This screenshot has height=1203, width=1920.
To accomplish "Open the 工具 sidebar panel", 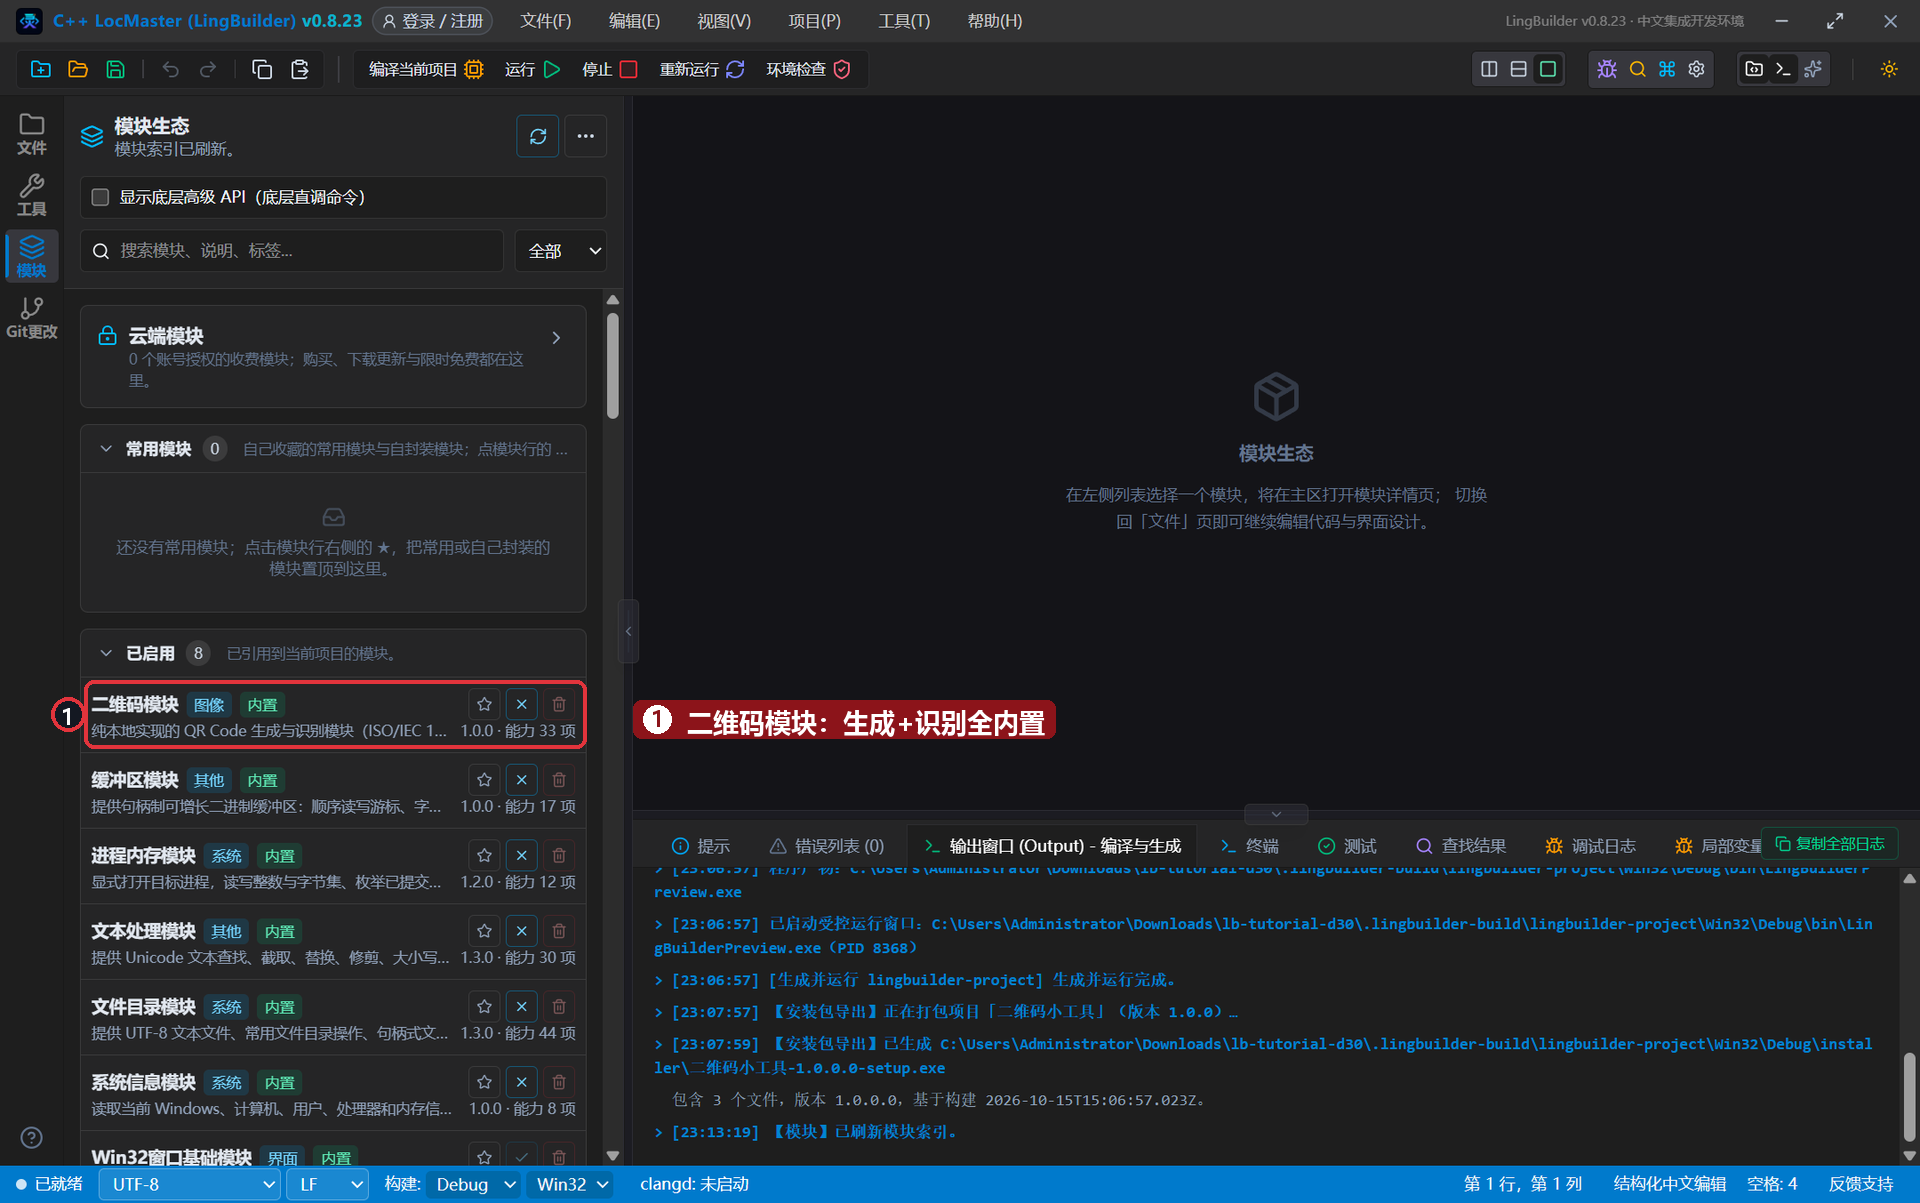I will click(32, 195).
